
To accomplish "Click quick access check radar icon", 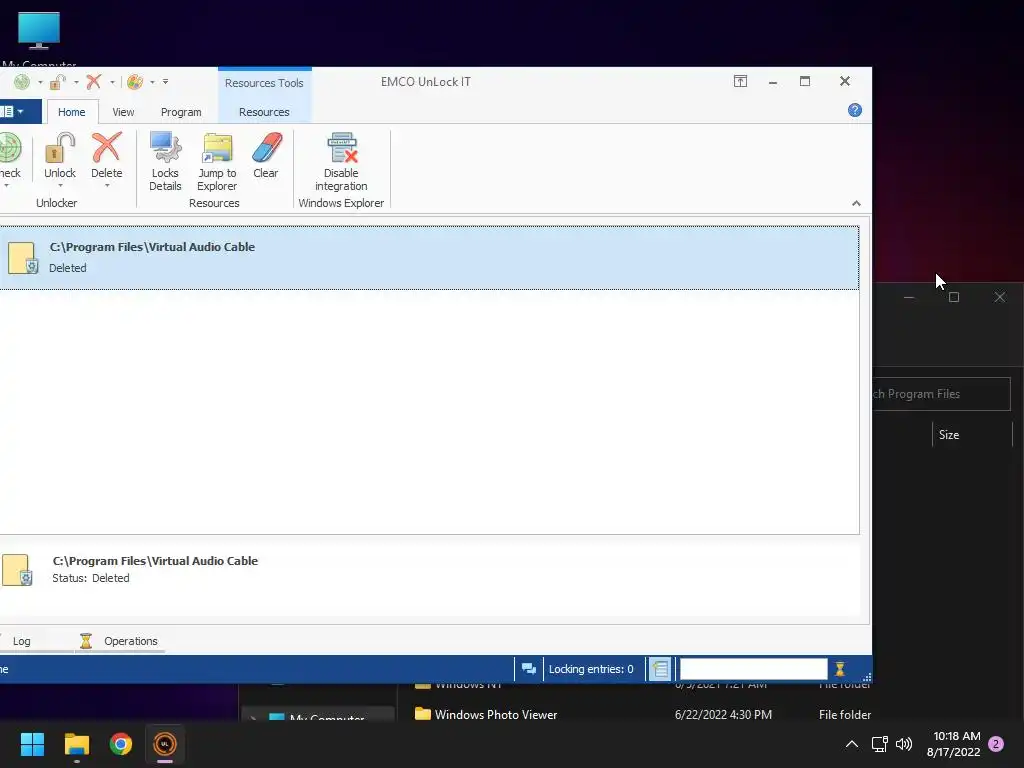I will [22, 82].
